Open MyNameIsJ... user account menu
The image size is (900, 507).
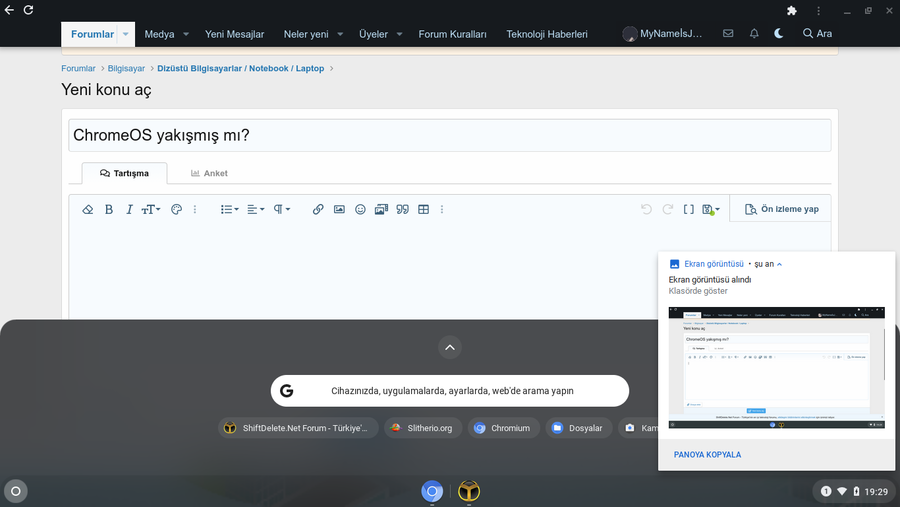(662, 33)
